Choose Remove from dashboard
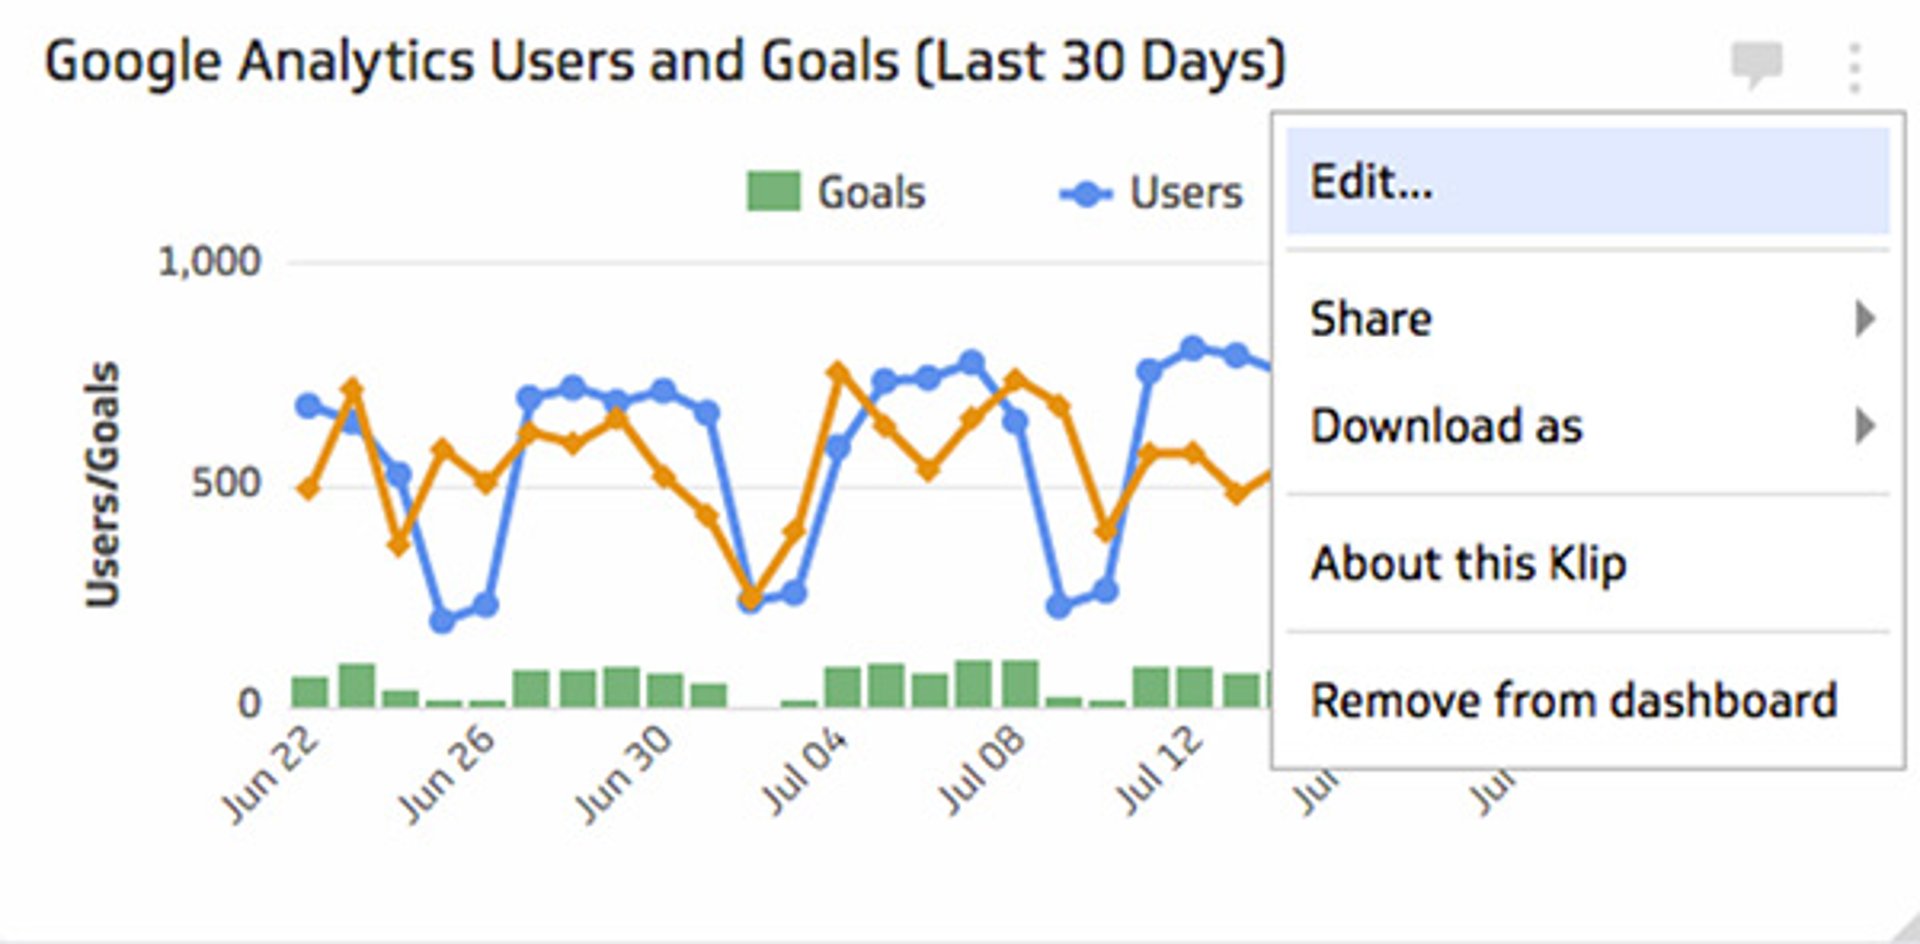Screen dimensions: 1920x944 click(1573, 701)
